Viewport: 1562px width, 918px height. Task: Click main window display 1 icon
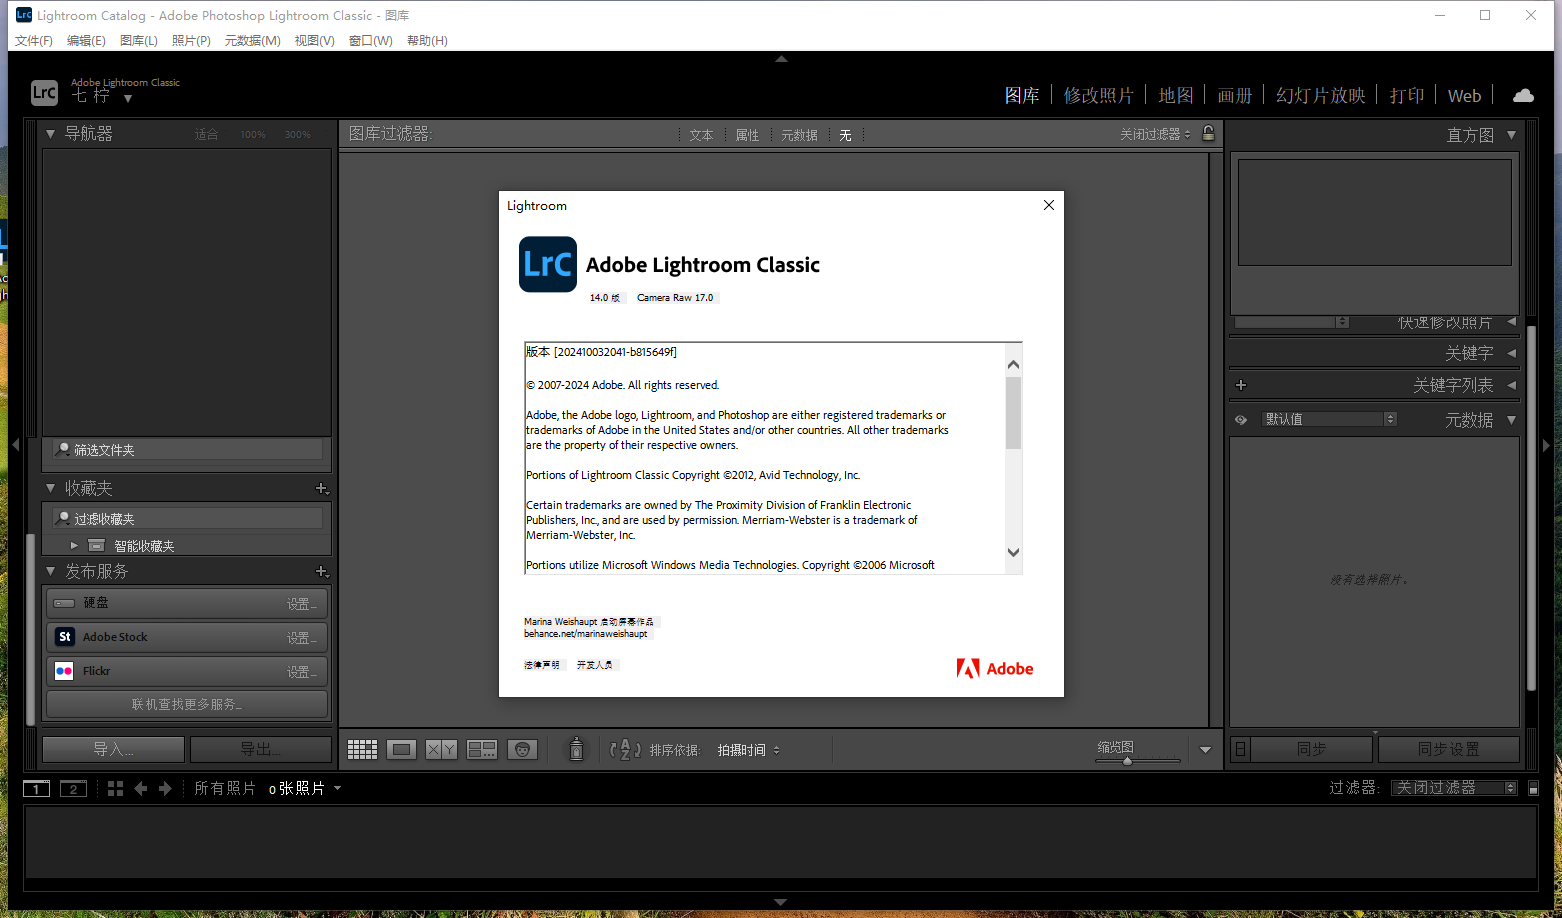coord(36,788)
